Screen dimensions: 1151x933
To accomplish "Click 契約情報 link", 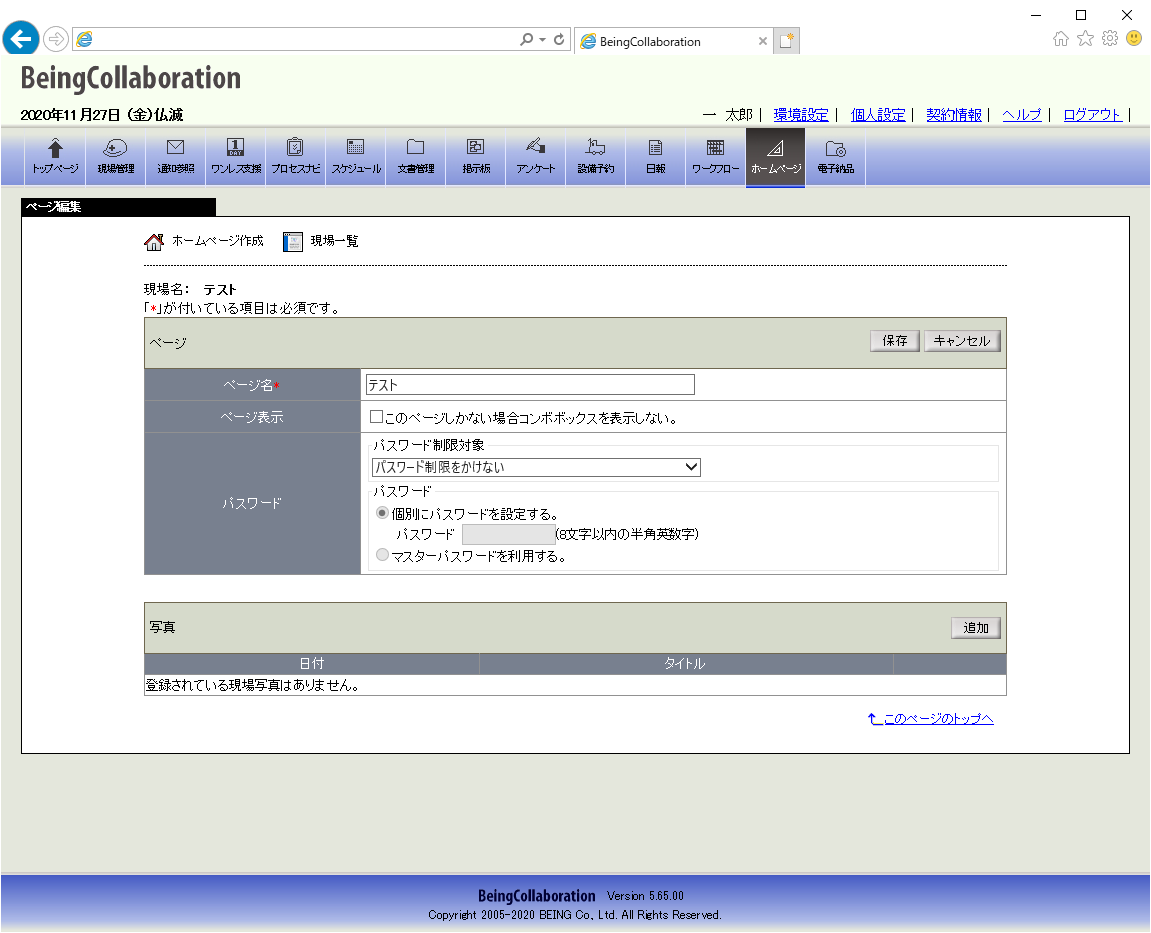I will 954,115.
